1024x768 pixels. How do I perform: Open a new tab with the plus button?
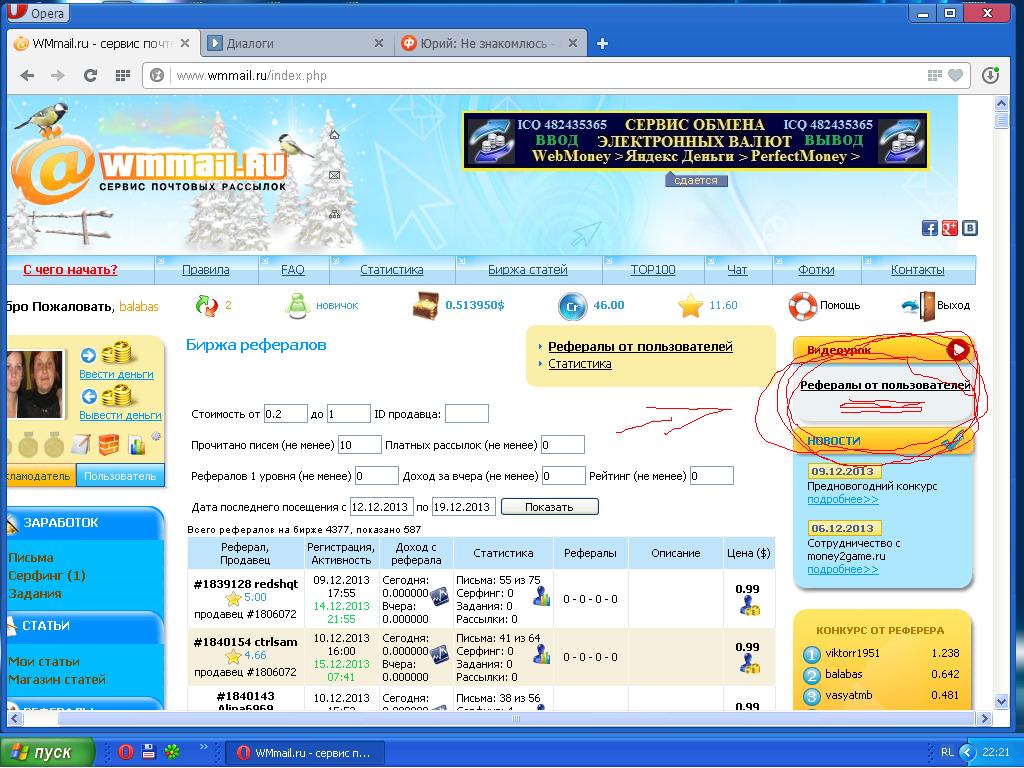pos(602,44)
